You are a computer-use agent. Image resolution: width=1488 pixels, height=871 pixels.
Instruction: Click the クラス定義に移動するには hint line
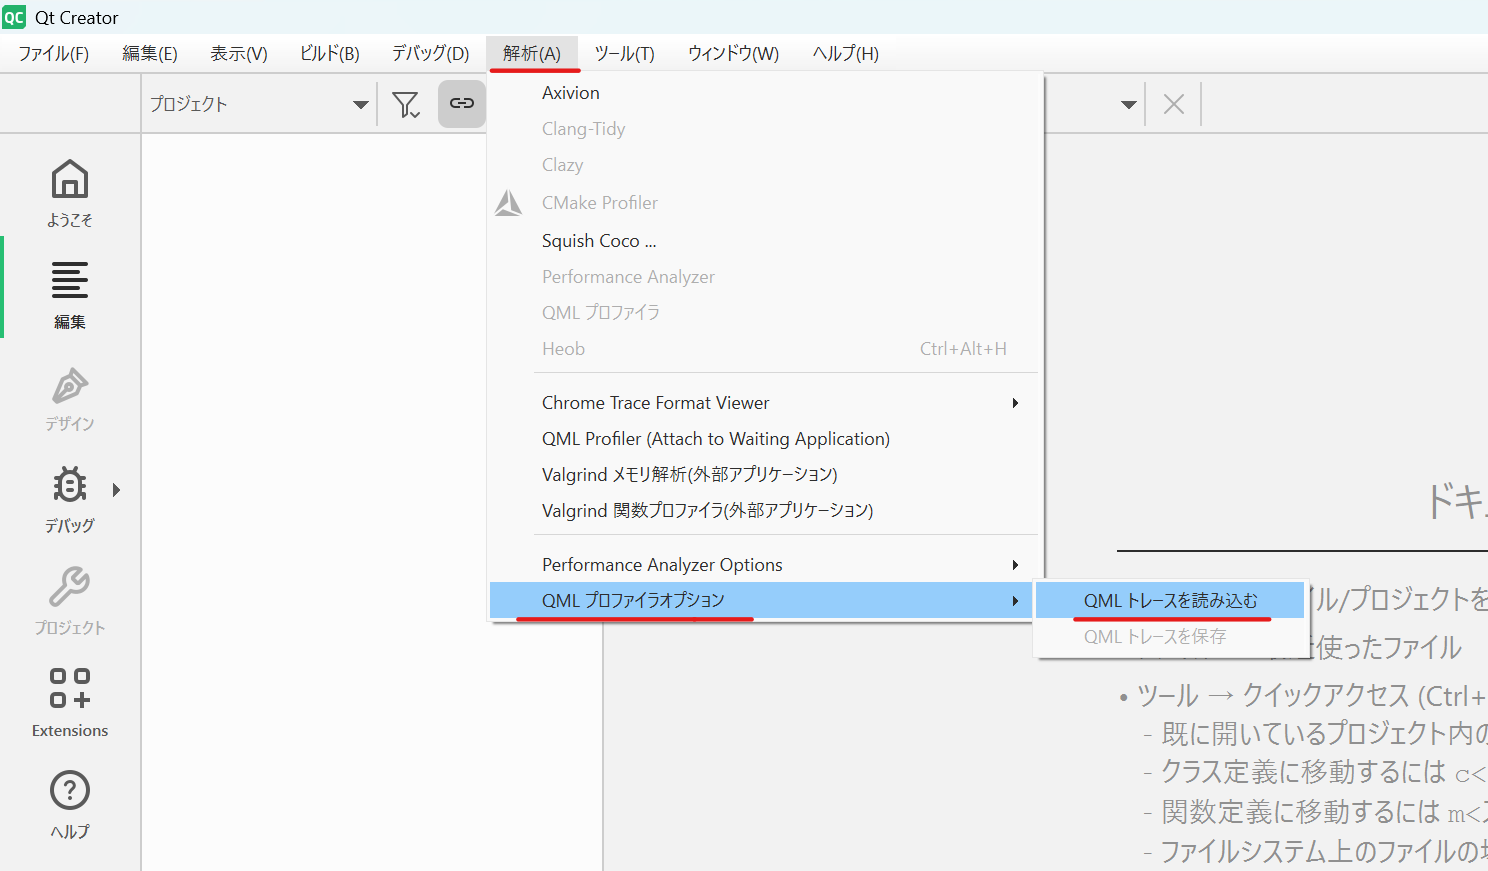pos(1323,772)
